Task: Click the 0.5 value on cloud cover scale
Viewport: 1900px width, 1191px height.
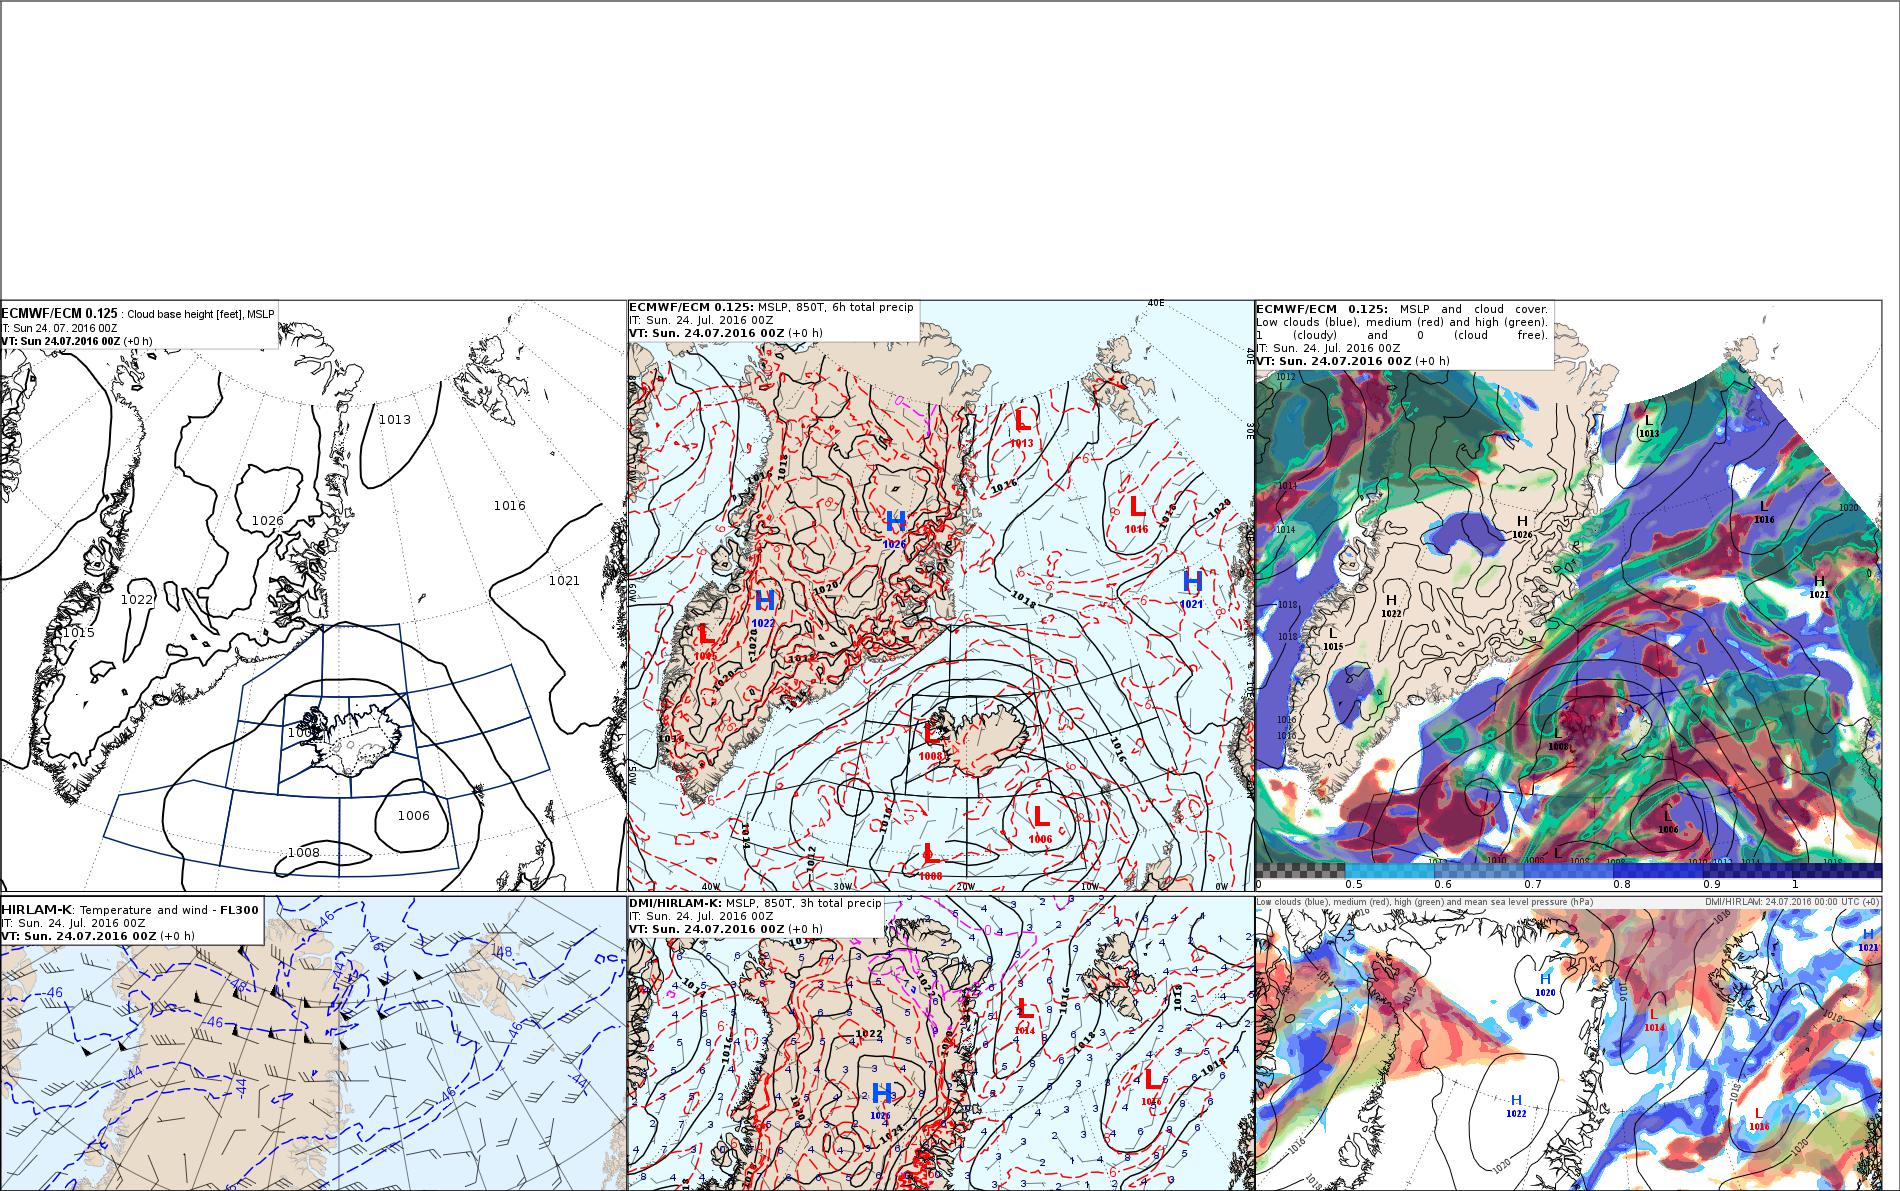Action: pyautogui.click(x=1354, y=884)
